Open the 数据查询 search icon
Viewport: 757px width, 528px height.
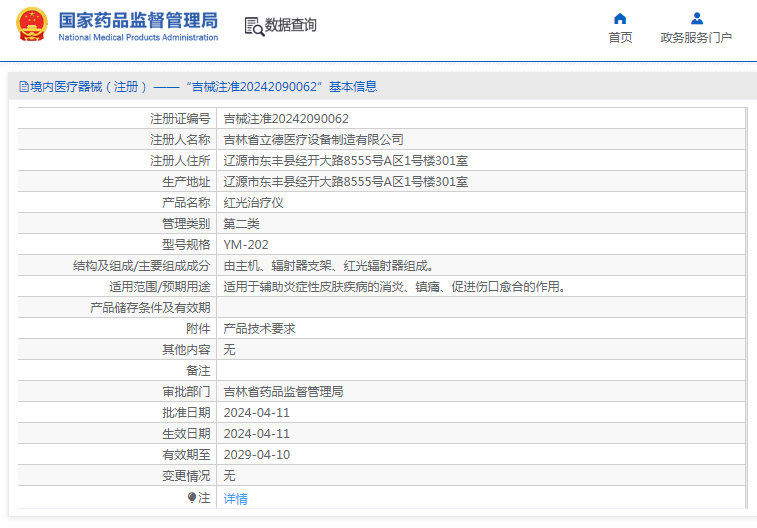pyautogui.click(x=254, y=27)
